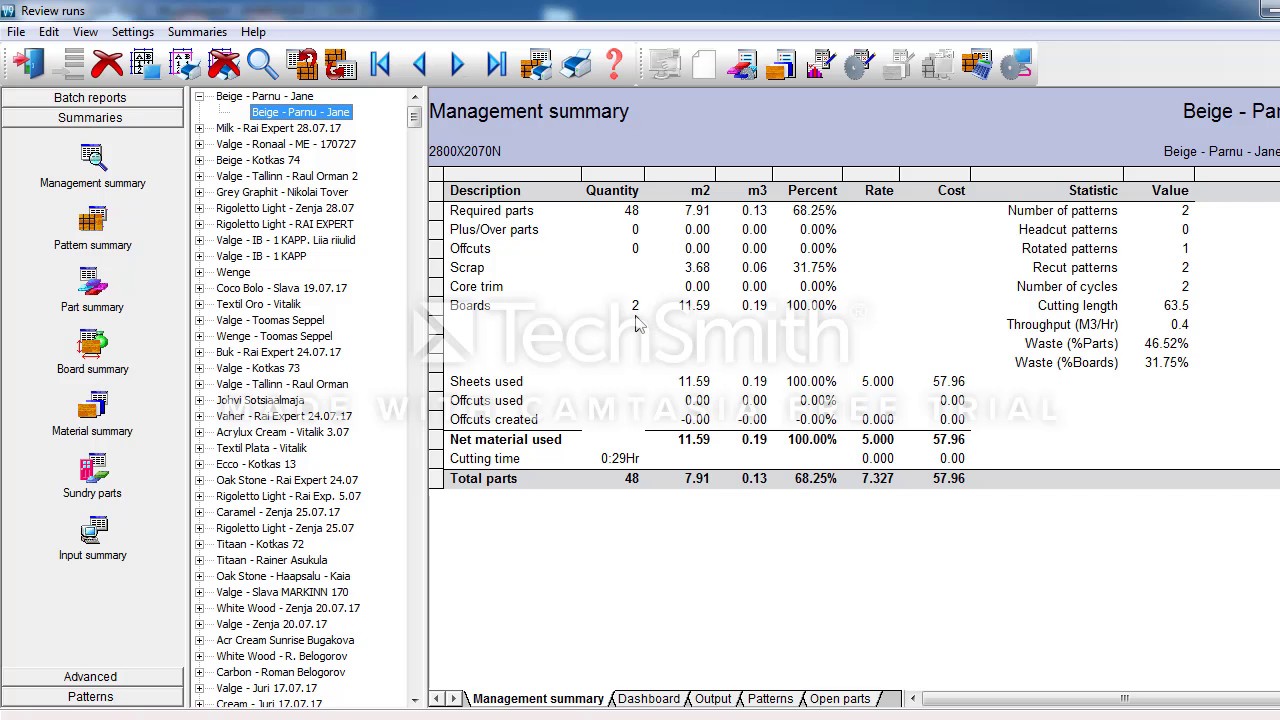Open the Edit menu
Image resolution: width=1280 pixels, height=720 pixels.
pos(49,32)
